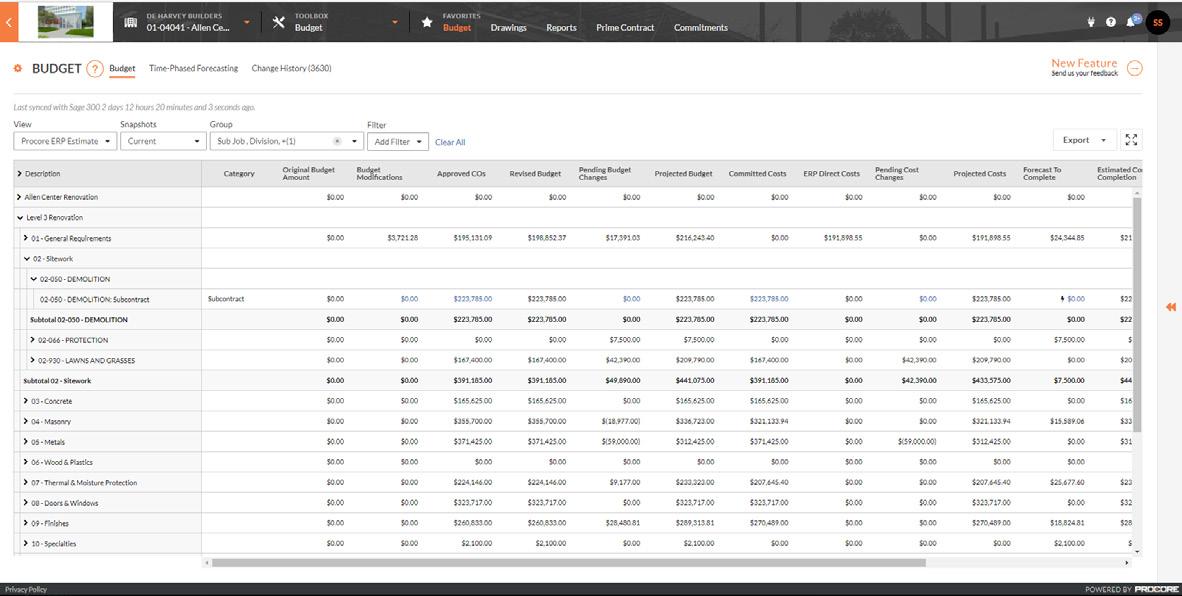1182x596 pixels.
Task: Click the Export button
Action: pyautogui.click(x=1084, y=140)
